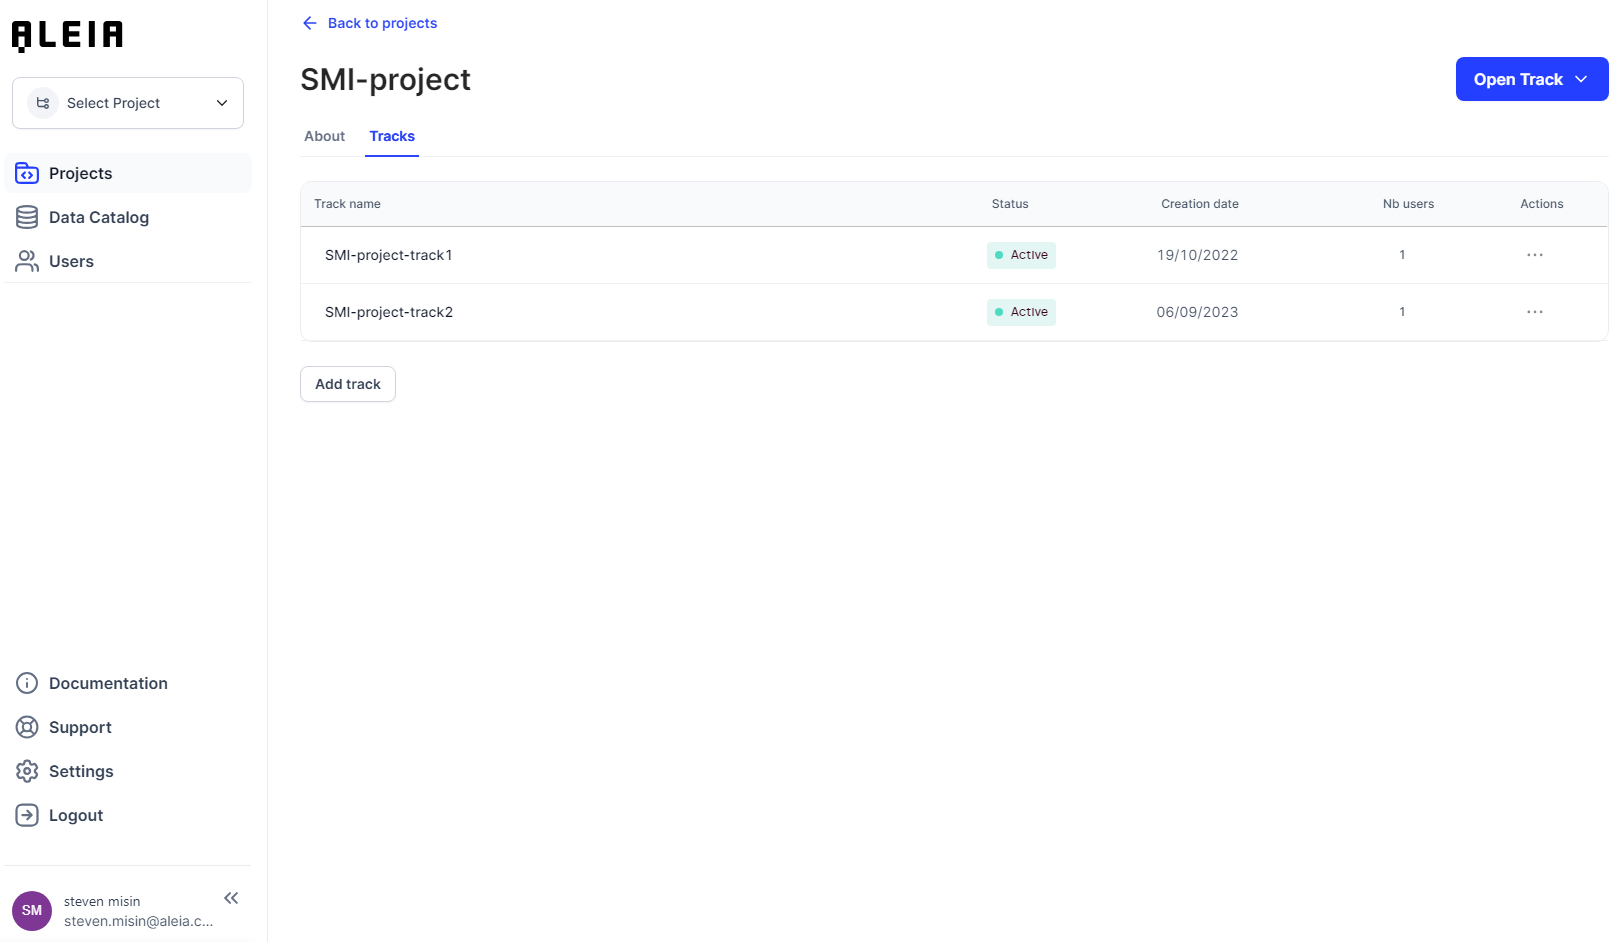The image size is (1619, 942).
Task: Click the Active status badge of SMI-project-track1
Action: coord(1021,255)
